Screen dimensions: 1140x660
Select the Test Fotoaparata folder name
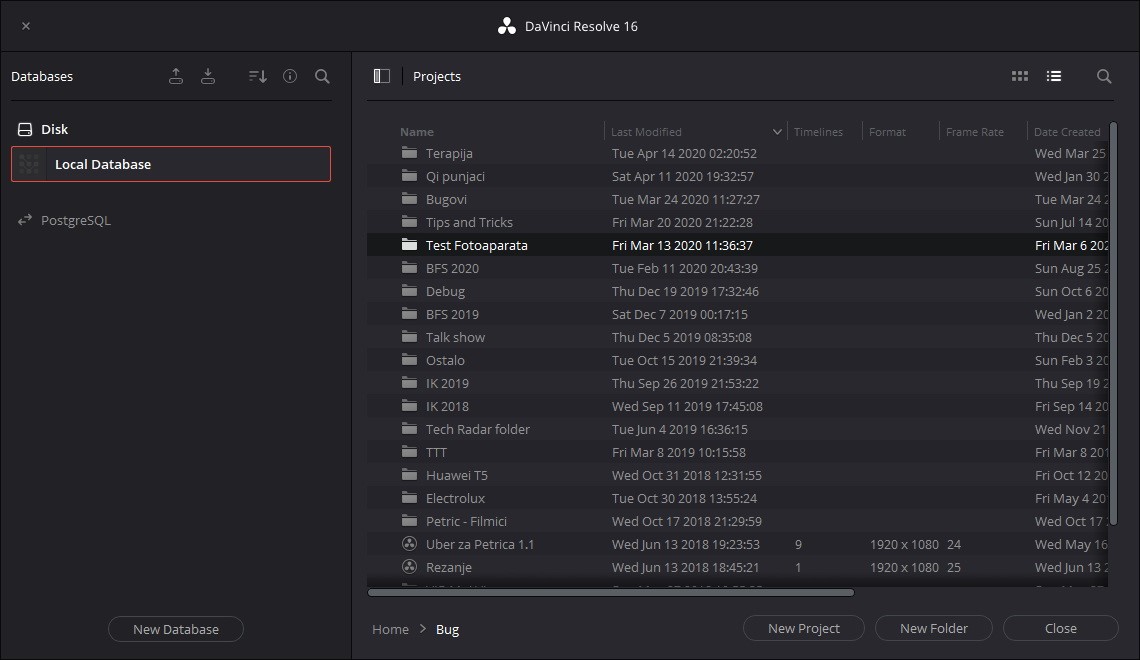[x=476, y=246]
